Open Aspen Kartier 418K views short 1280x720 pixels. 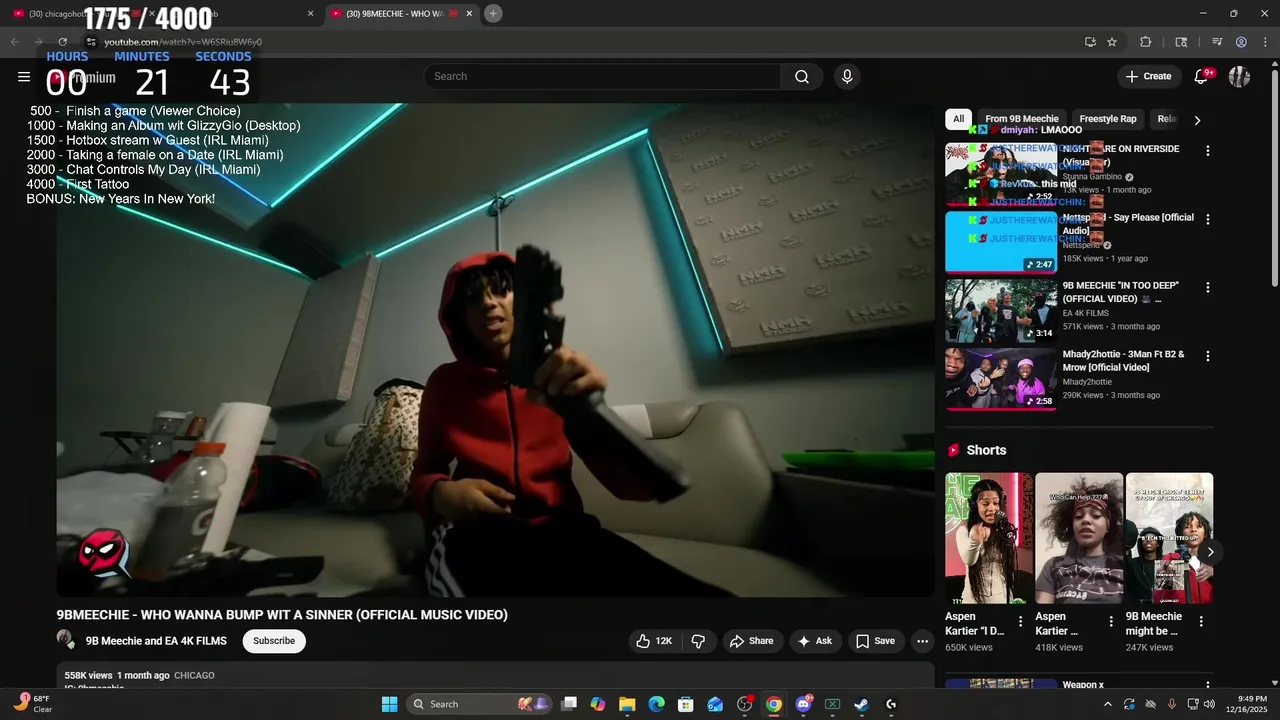tap(1079, 538)
